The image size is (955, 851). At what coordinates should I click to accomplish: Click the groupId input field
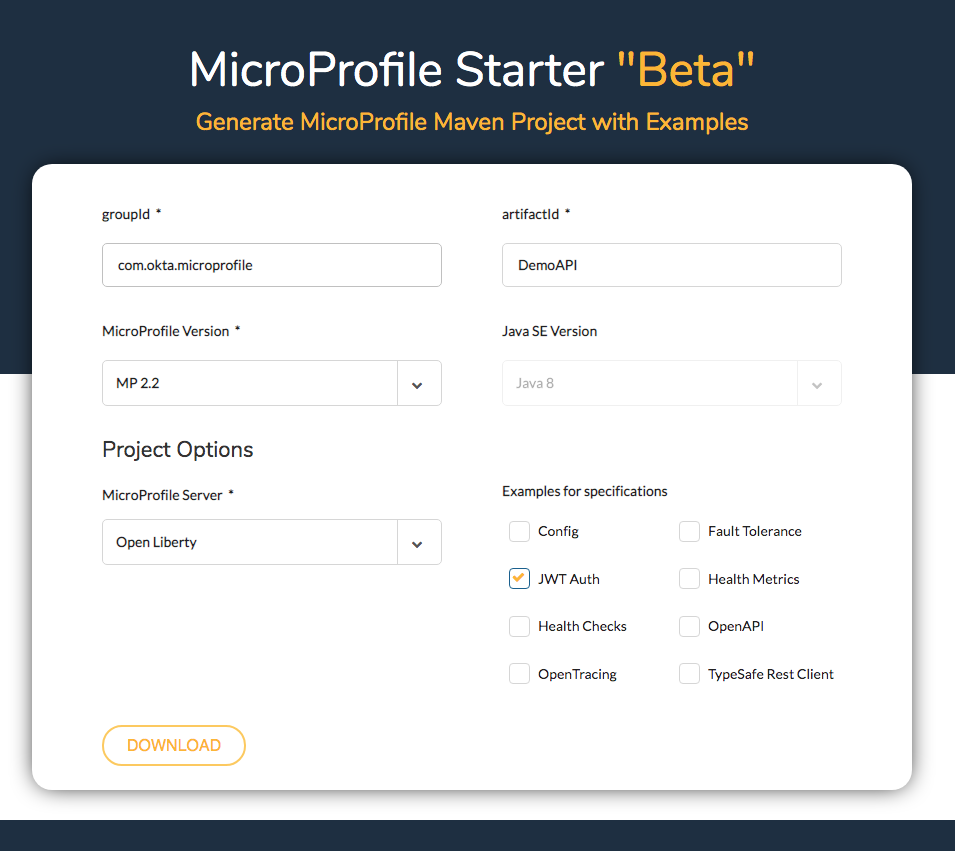pos(271,265)
